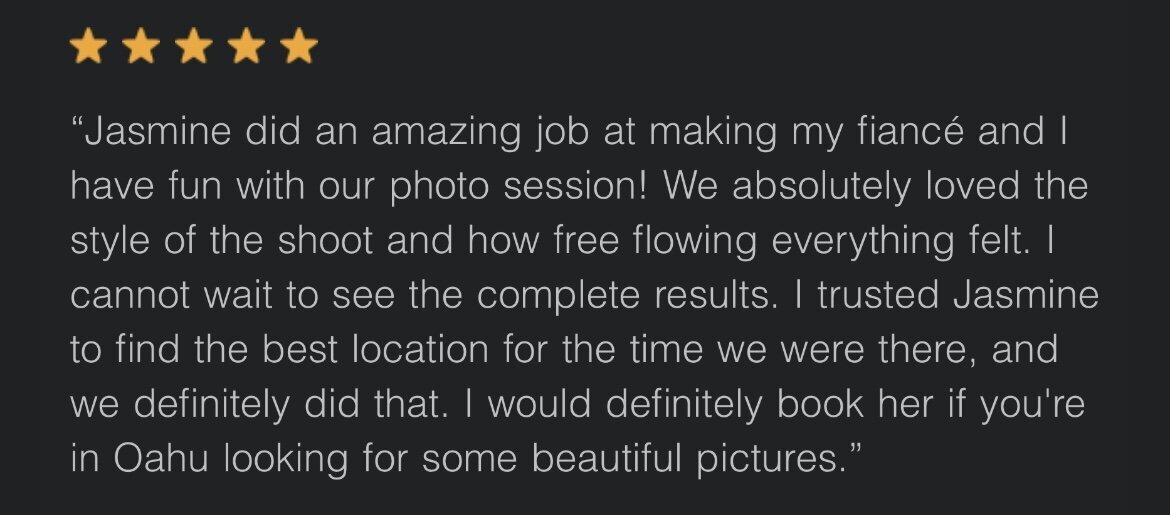
Task: Click the closing quotation mark after 'pictures.'
Action: coord(855,450)
